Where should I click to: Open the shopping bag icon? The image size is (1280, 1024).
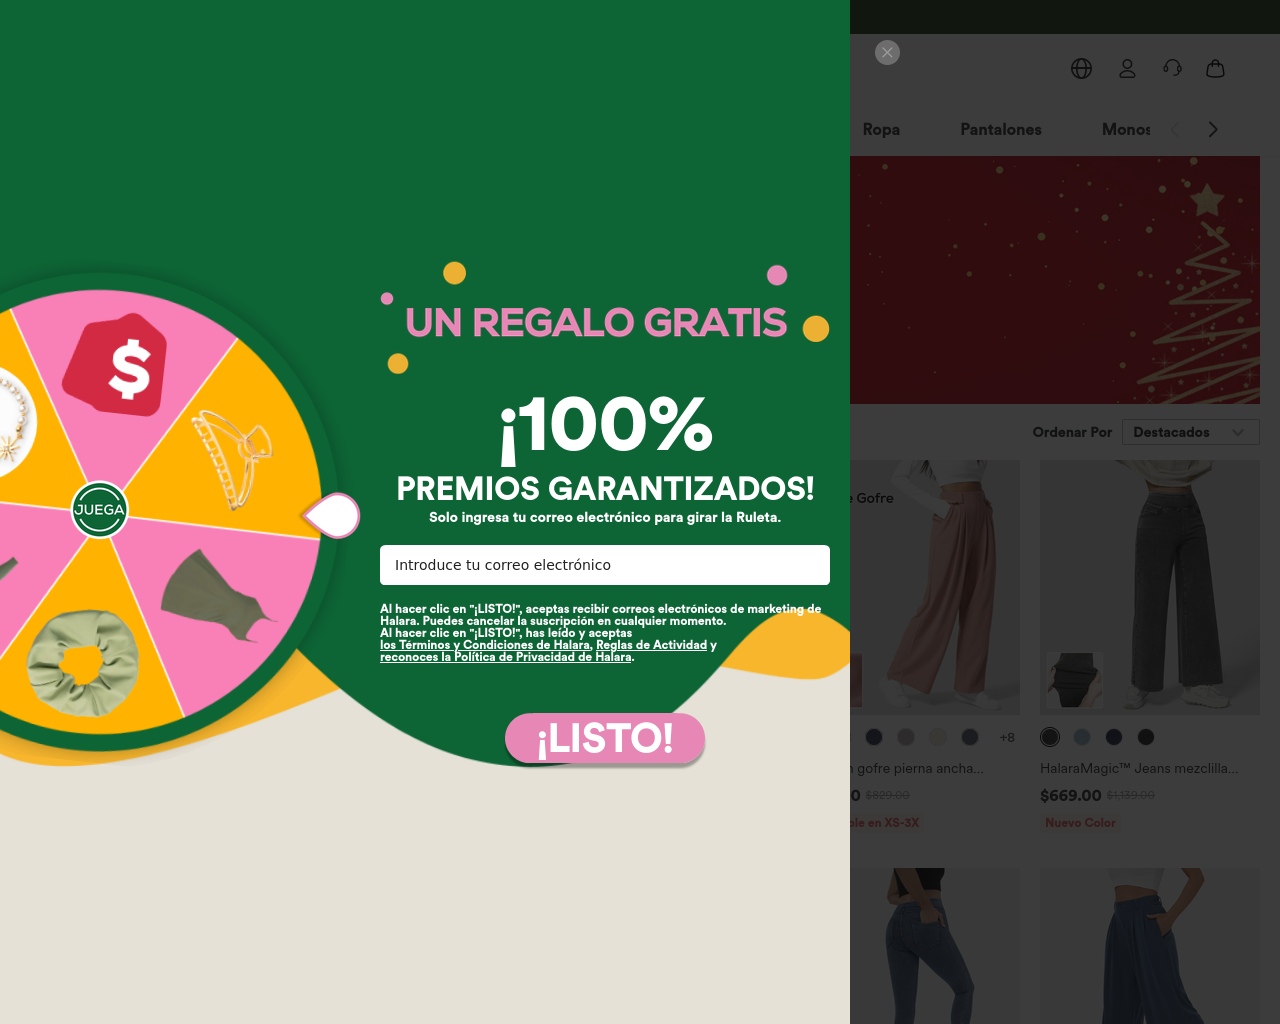click(x=1215, y=68)
